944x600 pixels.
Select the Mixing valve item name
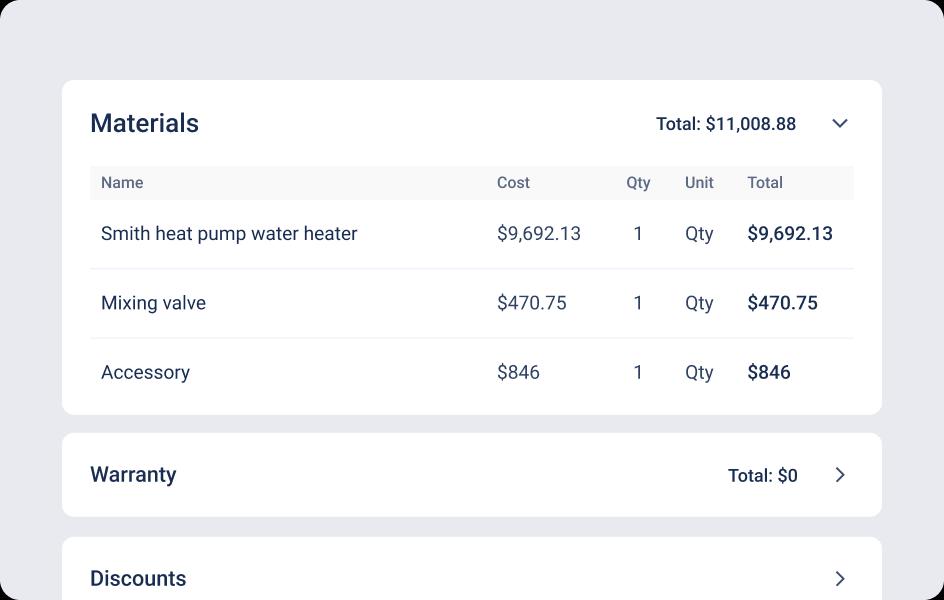[x=153, y=303]
